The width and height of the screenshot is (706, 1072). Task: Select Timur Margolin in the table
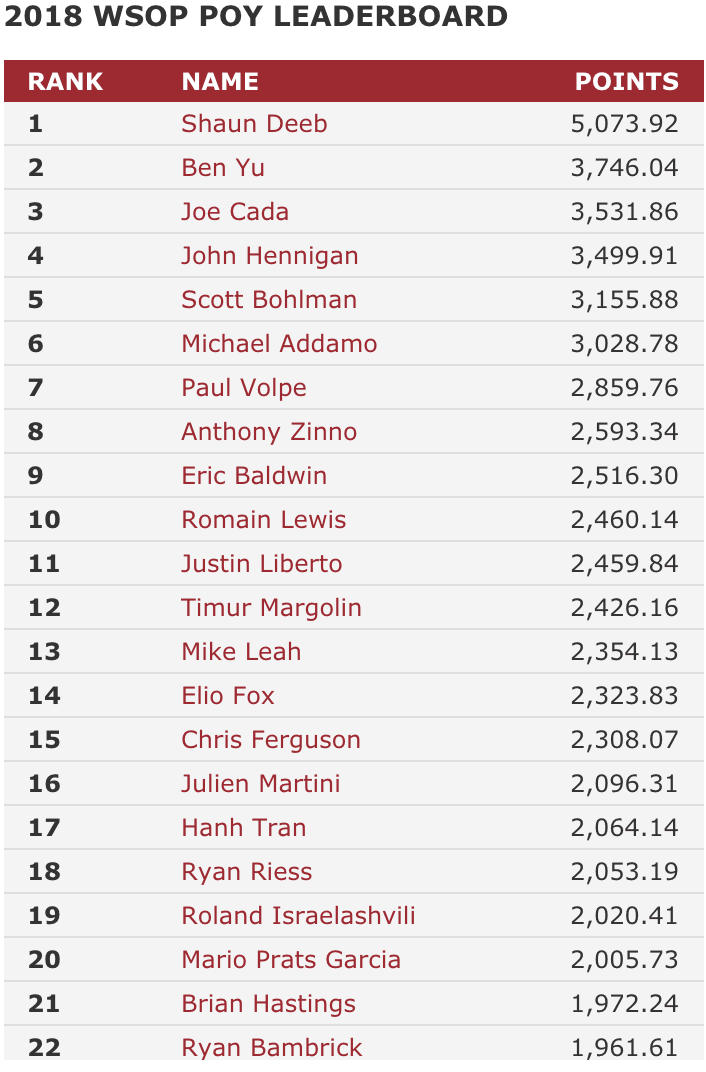tap(271, 608)
